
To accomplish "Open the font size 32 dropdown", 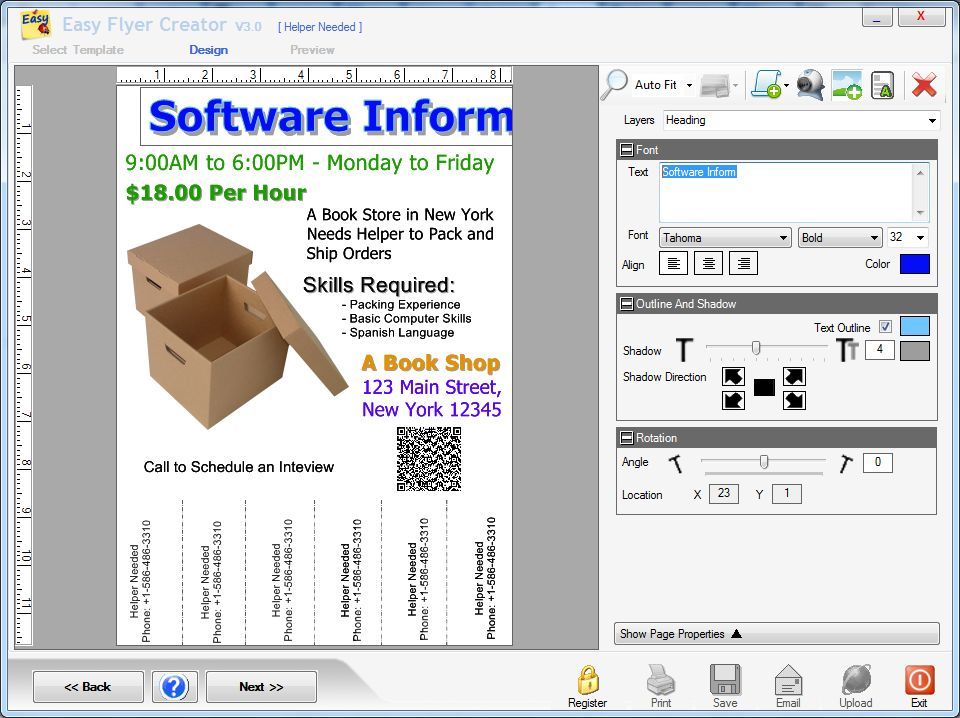I will pos(906,237).
